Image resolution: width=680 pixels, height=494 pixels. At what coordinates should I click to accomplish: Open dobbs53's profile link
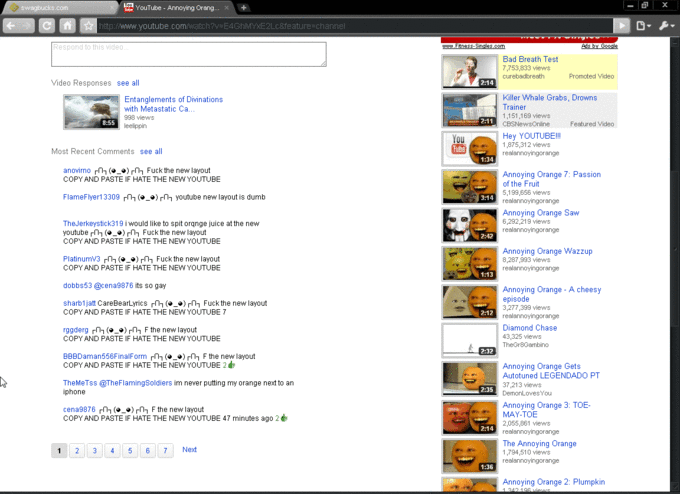(x=77, y=285)
